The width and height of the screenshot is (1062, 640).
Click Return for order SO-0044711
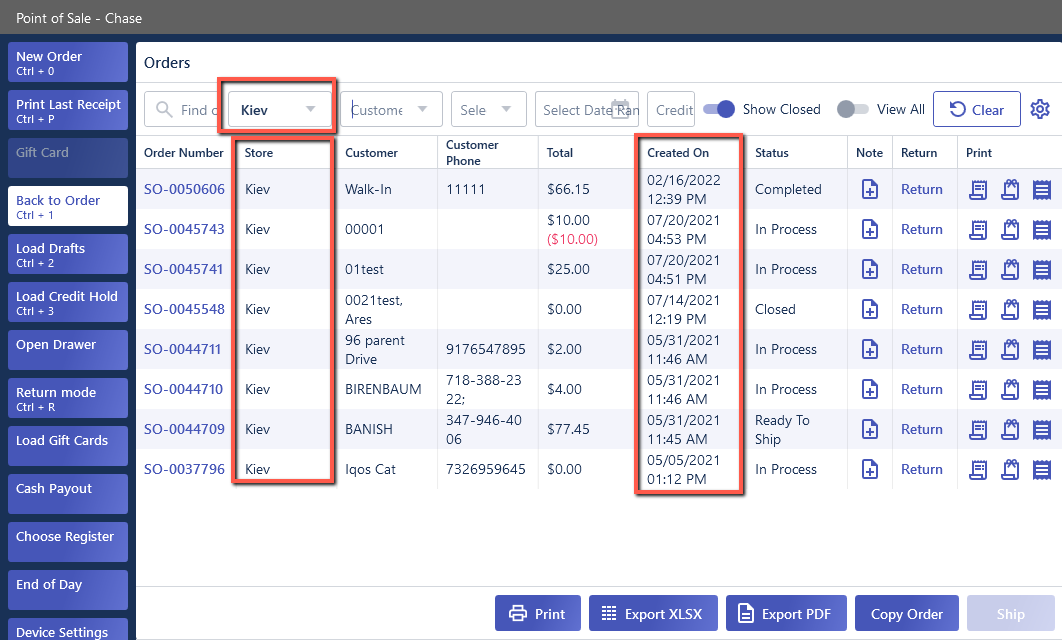[921, 349]
